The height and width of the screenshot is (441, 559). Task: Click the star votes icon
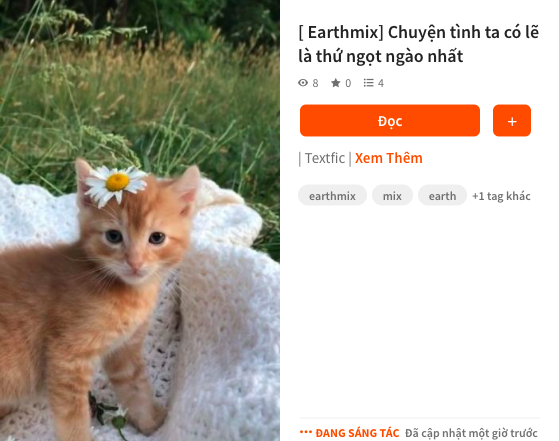(x=335, y=83)
